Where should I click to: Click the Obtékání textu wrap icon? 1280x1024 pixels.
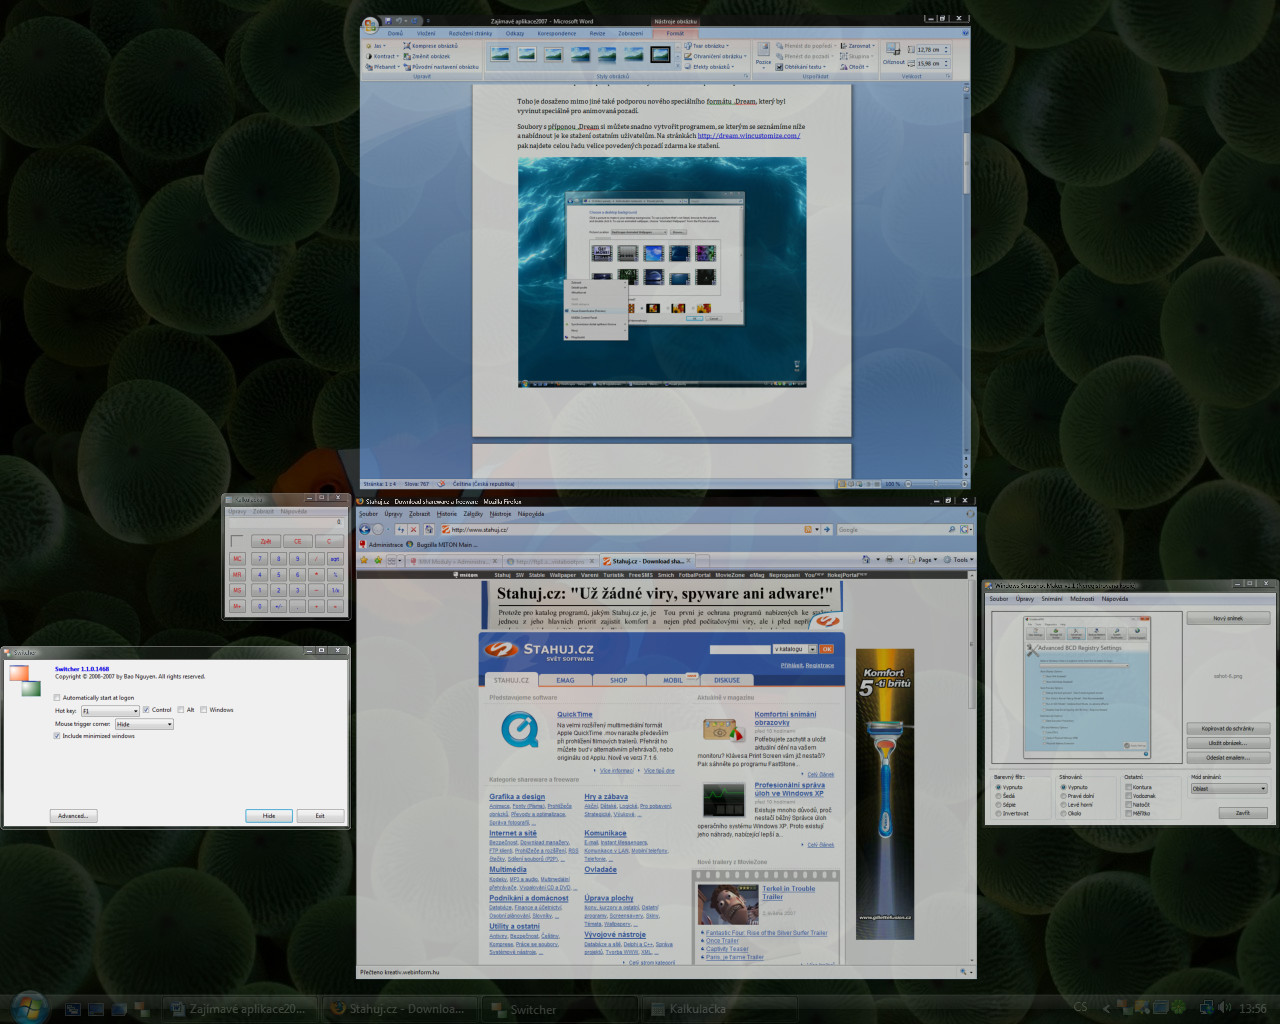point(779,67)
